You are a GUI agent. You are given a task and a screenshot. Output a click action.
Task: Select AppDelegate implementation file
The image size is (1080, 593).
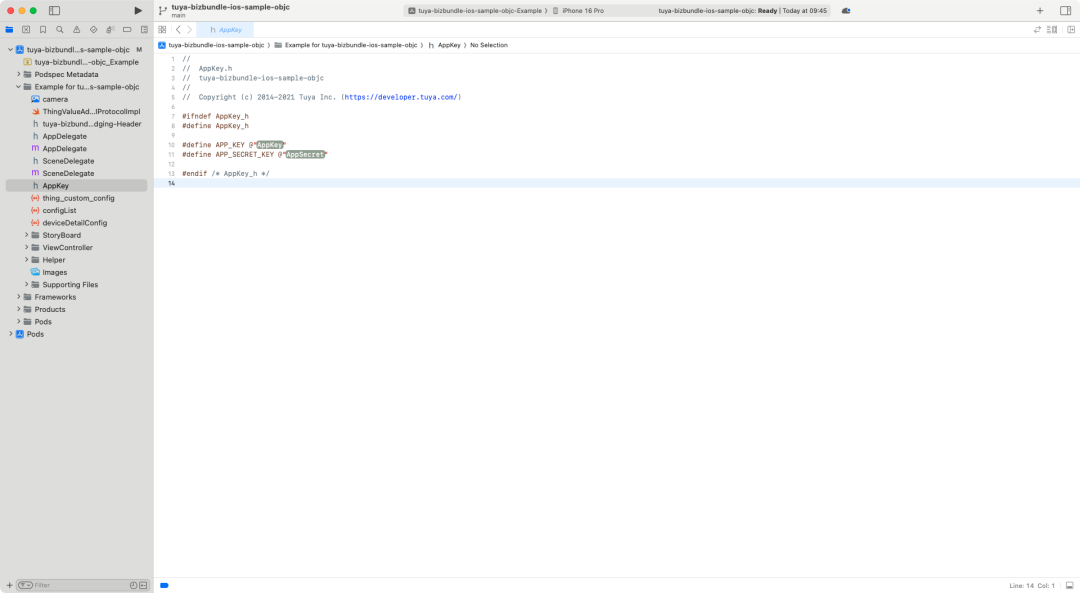click(59, 149)
